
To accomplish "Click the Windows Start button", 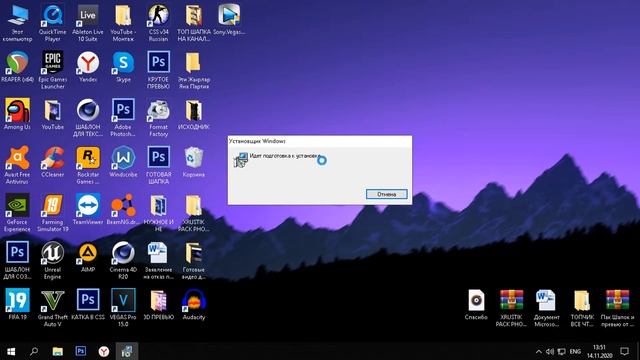I will click(11, 351).
